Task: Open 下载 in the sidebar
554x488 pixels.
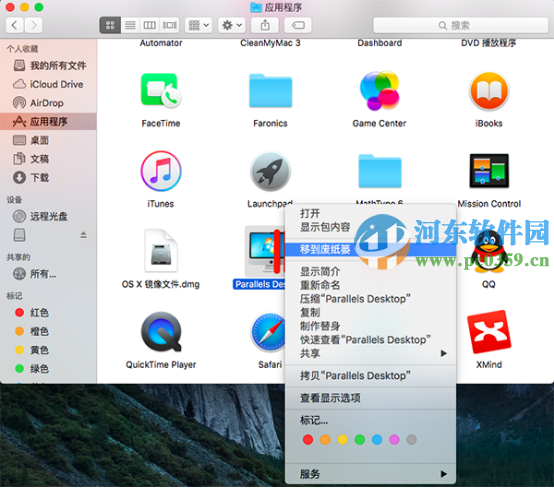Action: pyautogui.click(x=48, y=177)
